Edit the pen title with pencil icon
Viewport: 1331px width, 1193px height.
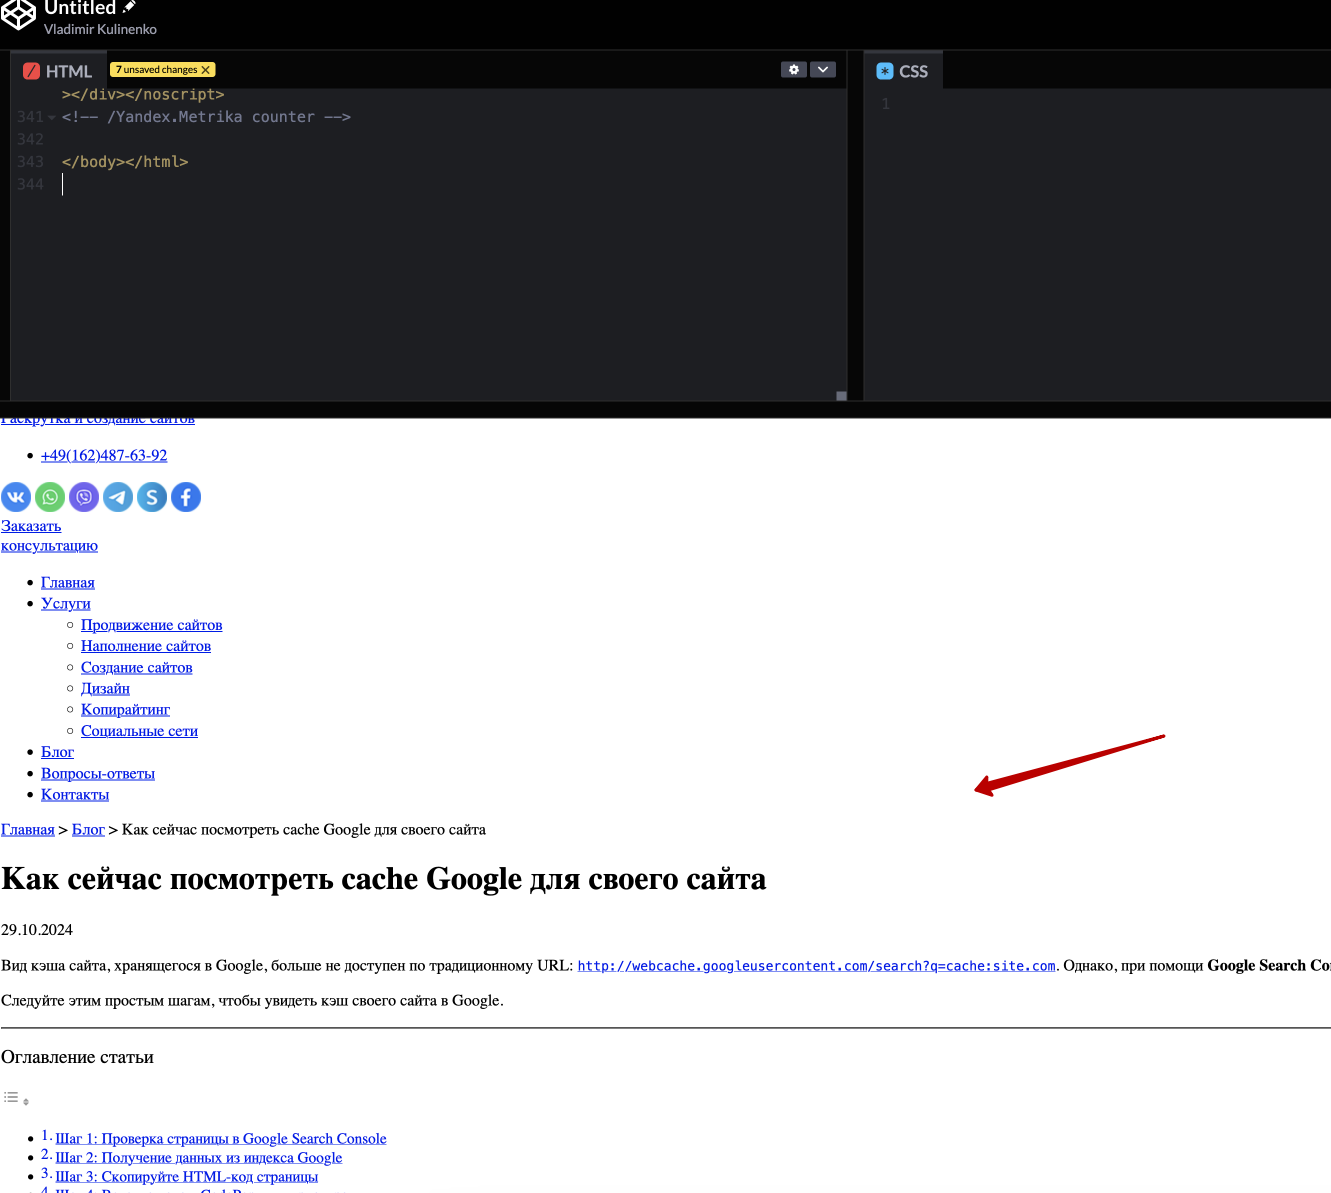(x=129, y=7)
